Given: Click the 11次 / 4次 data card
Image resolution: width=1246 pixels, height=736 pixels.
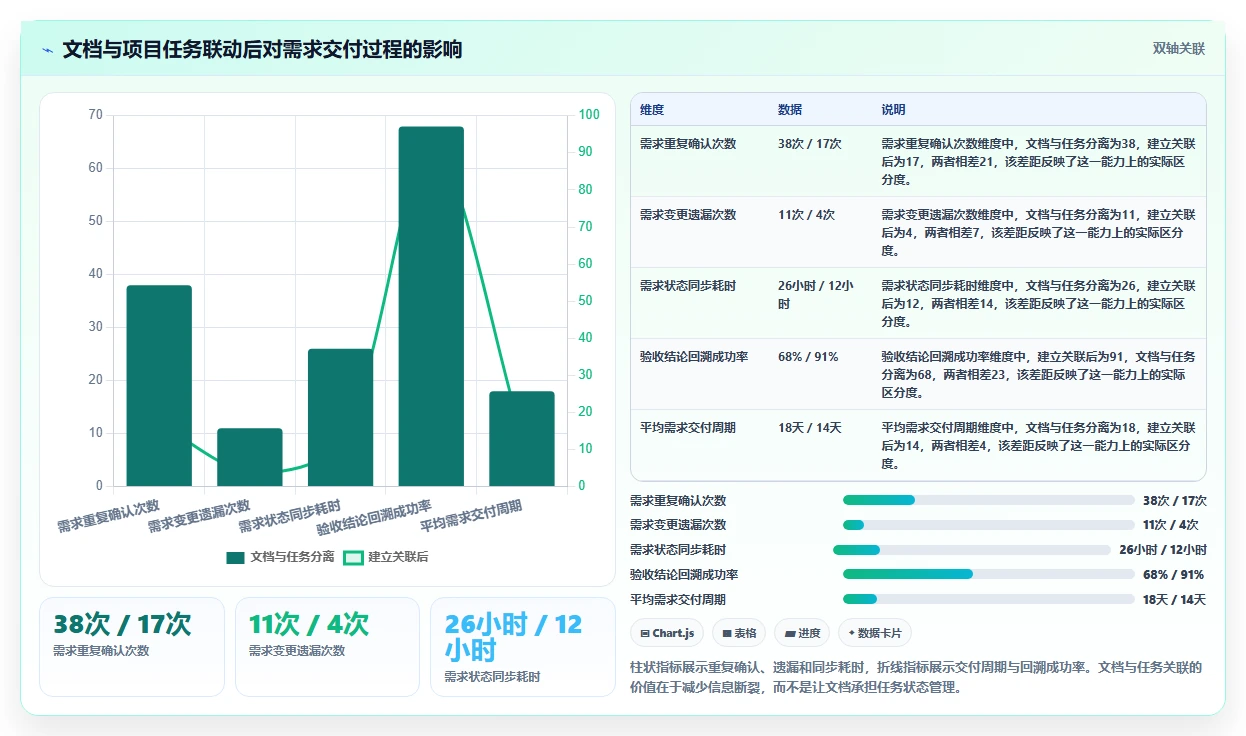Looking at the screenshot, I should (x=327, y=646).
